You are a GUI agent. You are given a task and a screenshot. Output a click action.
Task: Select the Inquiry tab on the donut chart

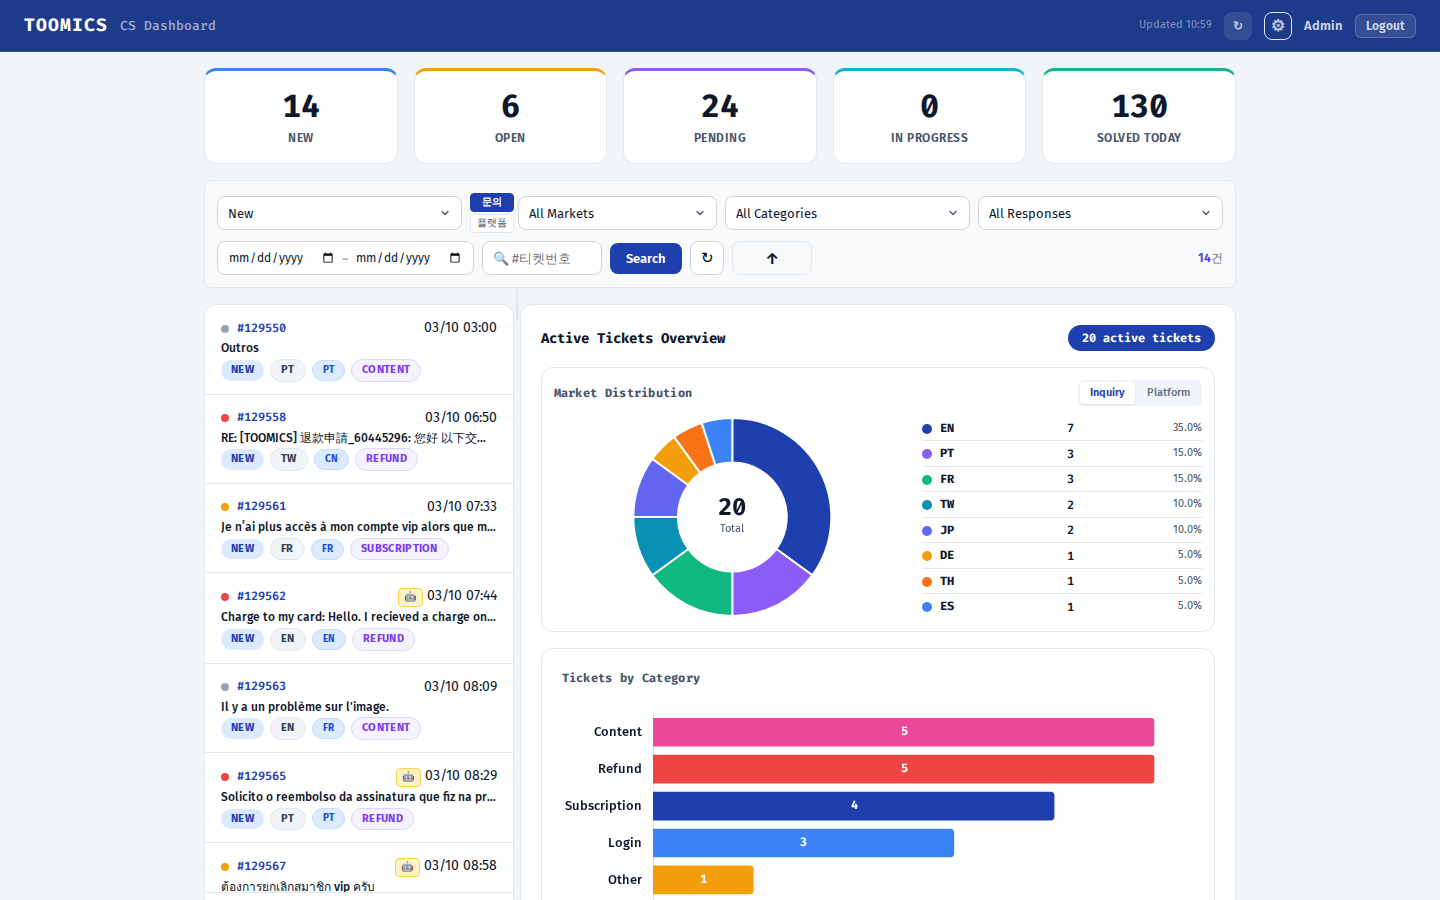1107,392
